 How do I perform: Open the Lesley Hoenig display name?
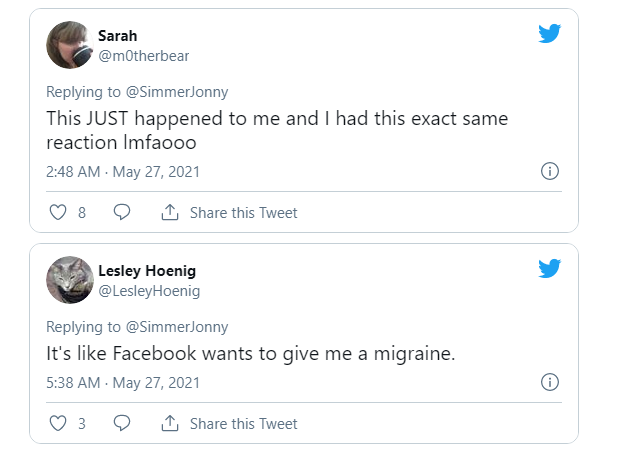click(148, 271)
